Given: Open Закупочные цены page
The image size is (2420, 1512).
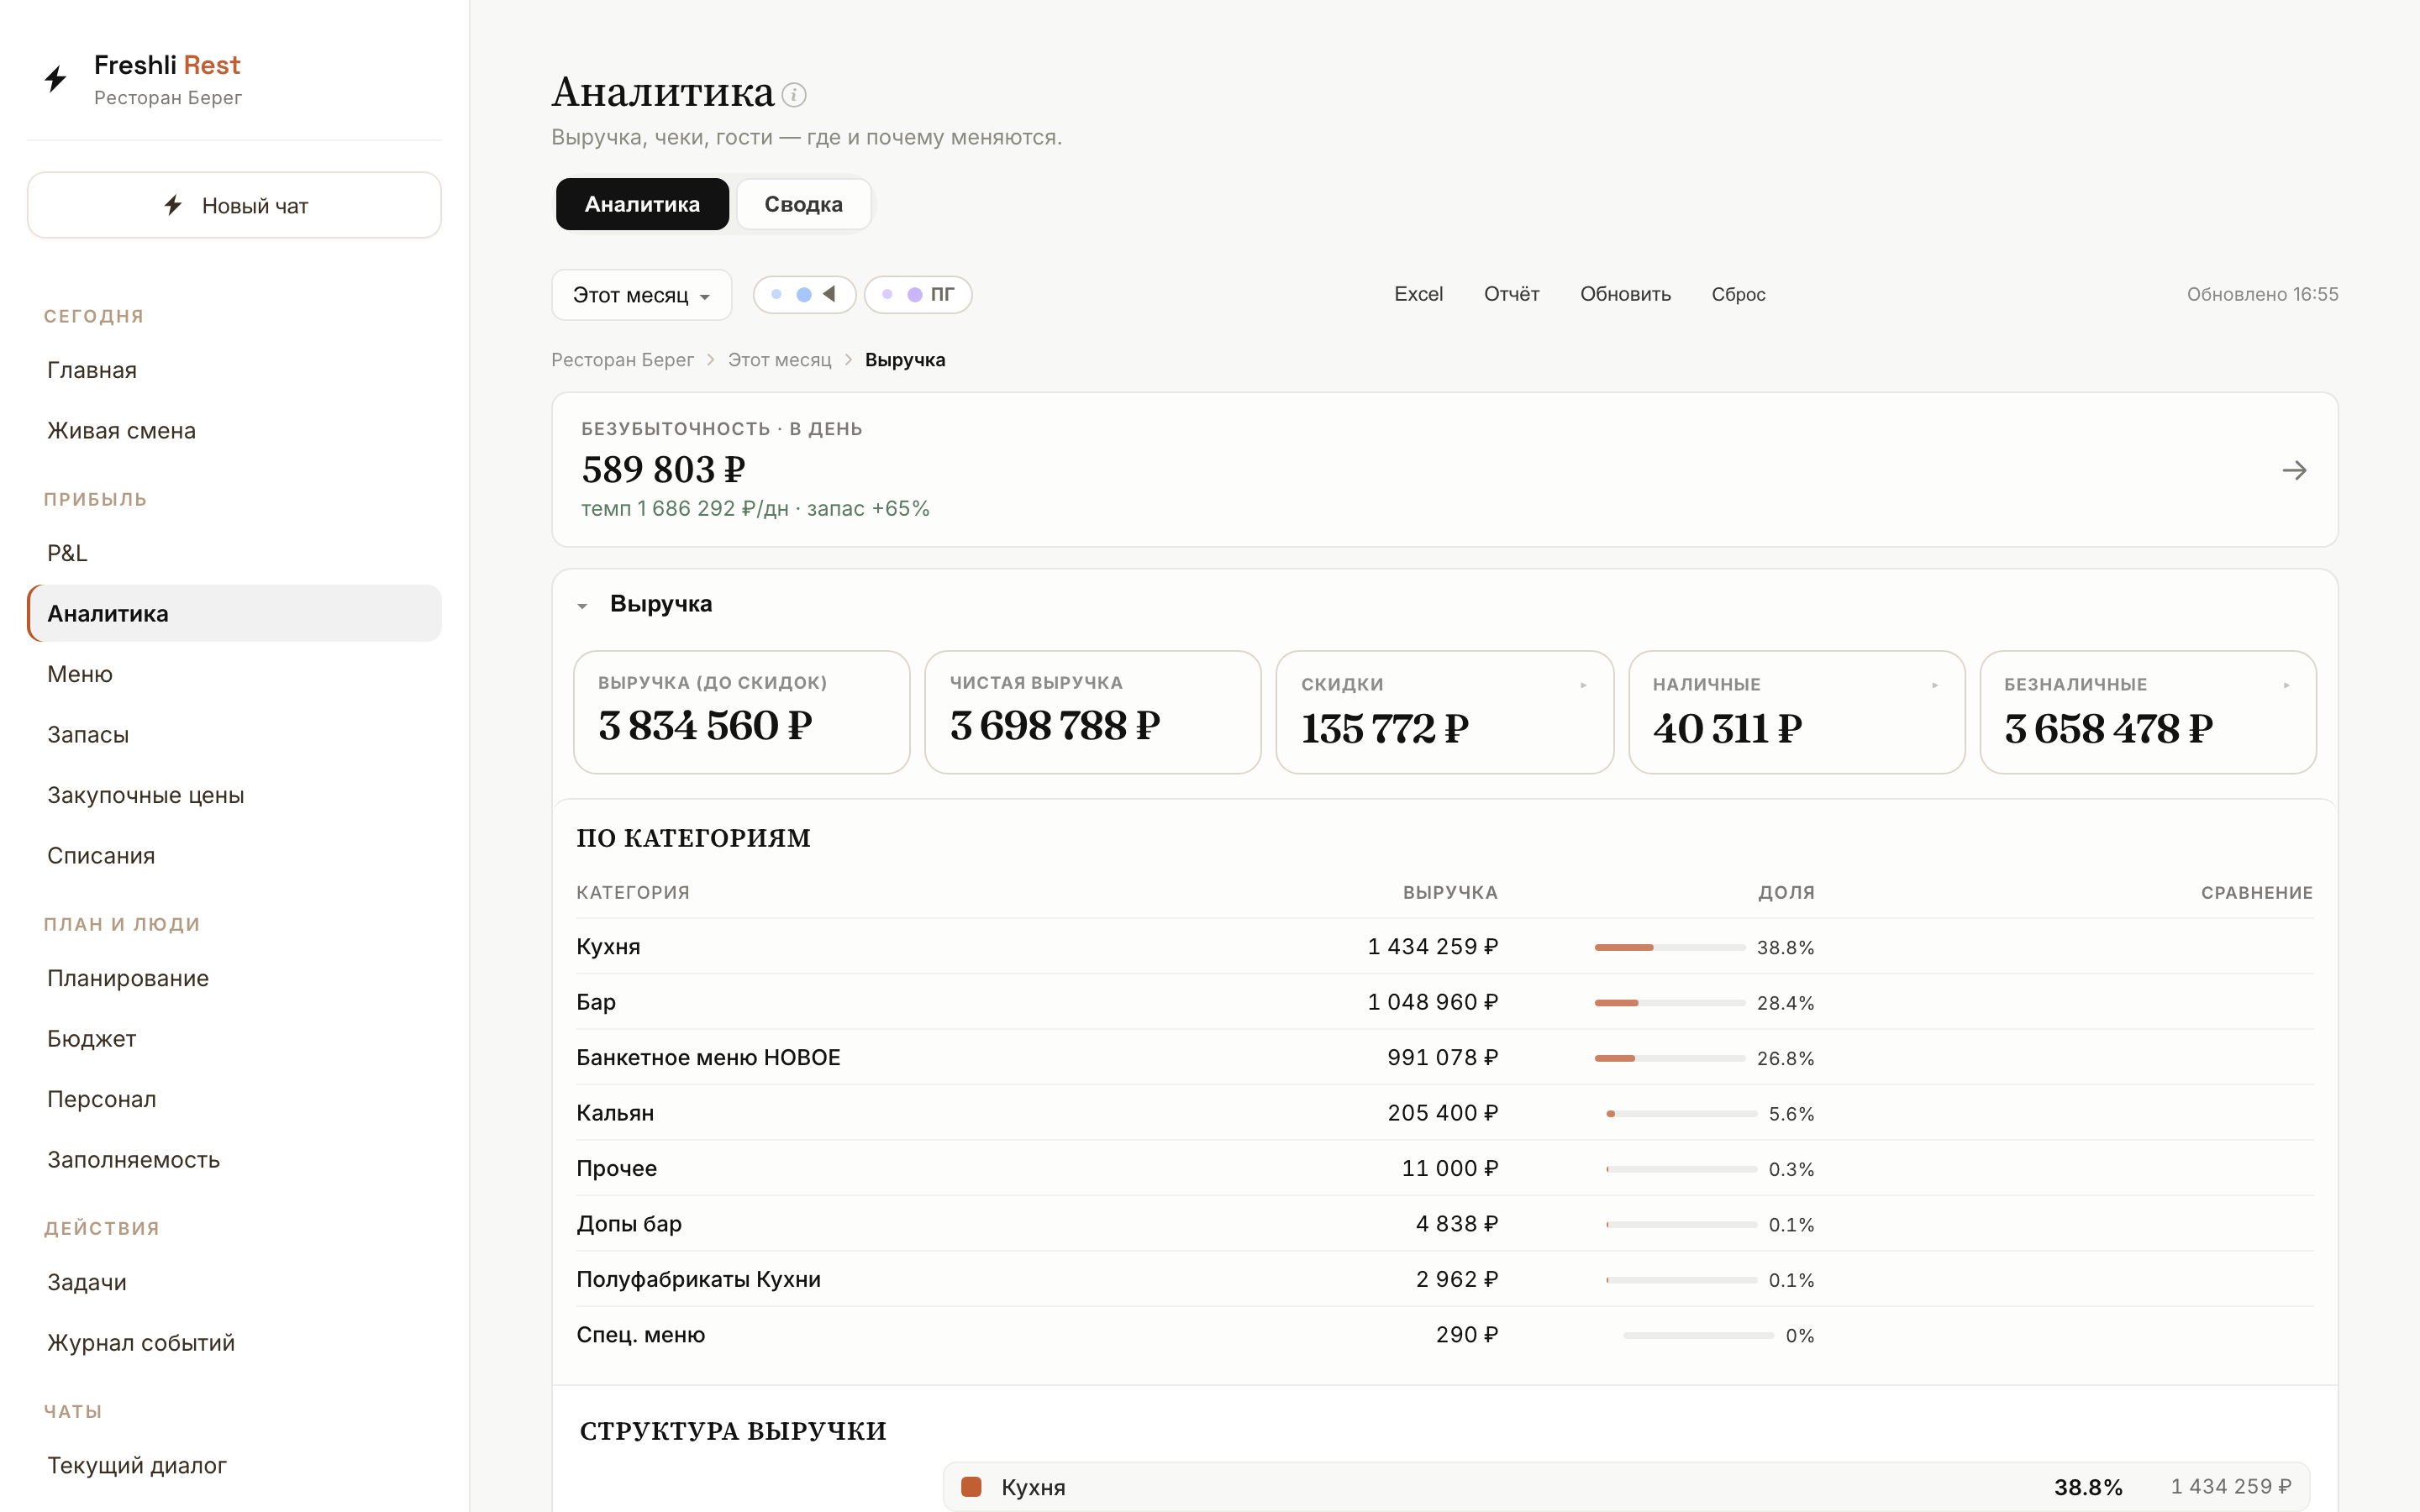Looking at the screenshot, I should click(x=234, y=795).
